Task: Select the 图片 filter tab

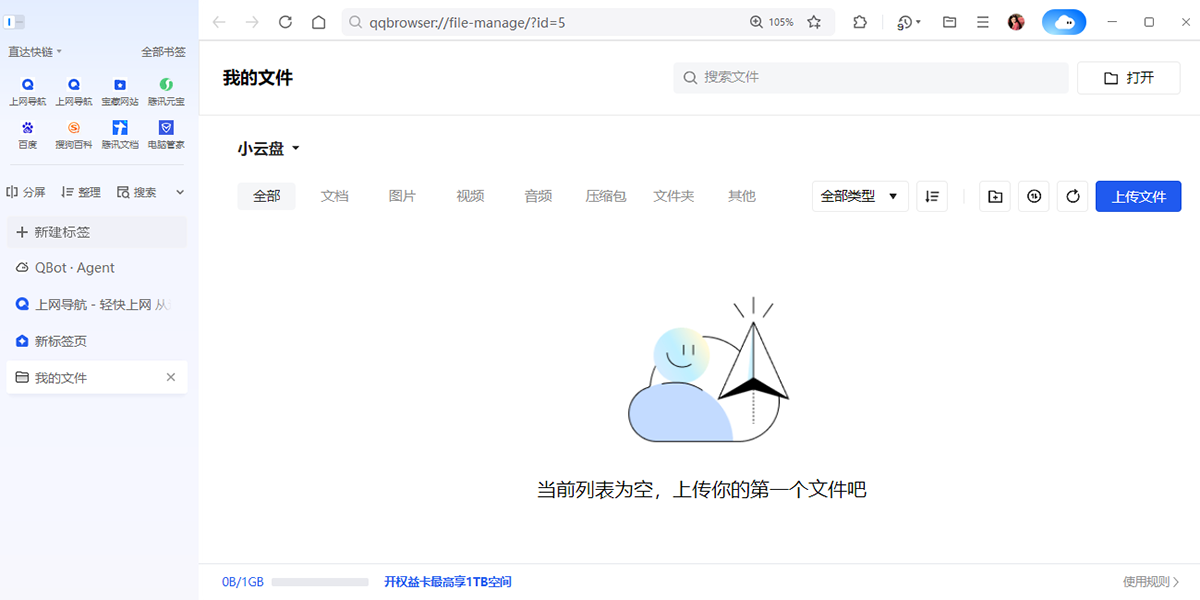Action: pos(402,196)
